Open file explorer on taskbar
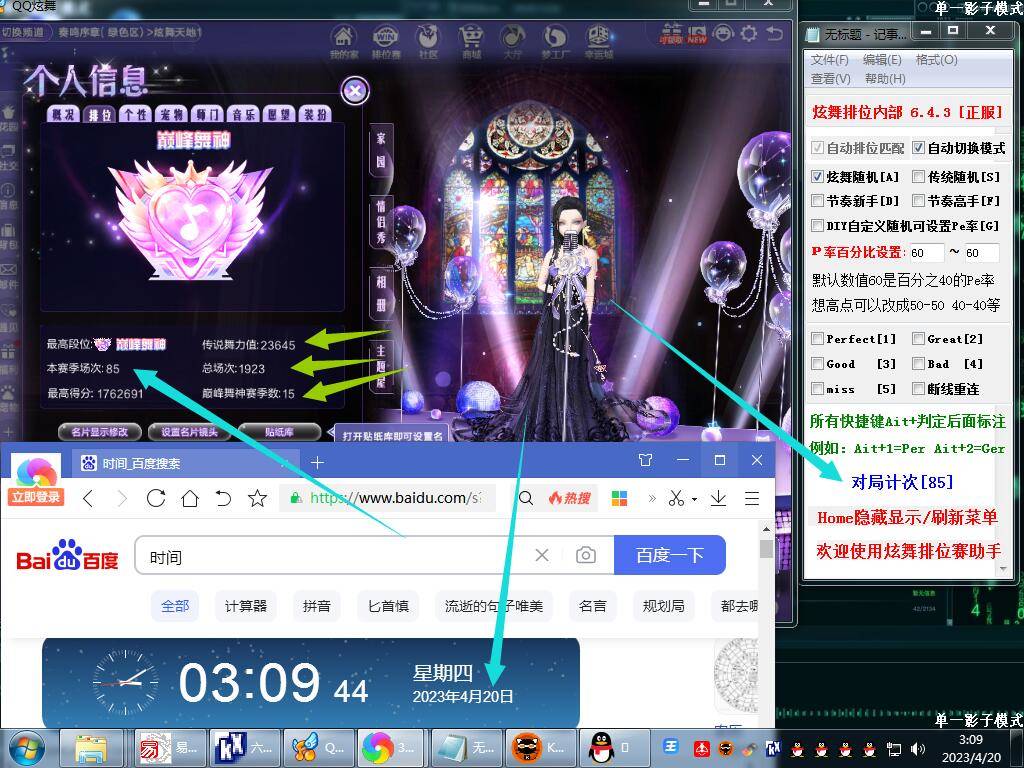The width and height of the screenshot is (1024, 768). [91, 748]
